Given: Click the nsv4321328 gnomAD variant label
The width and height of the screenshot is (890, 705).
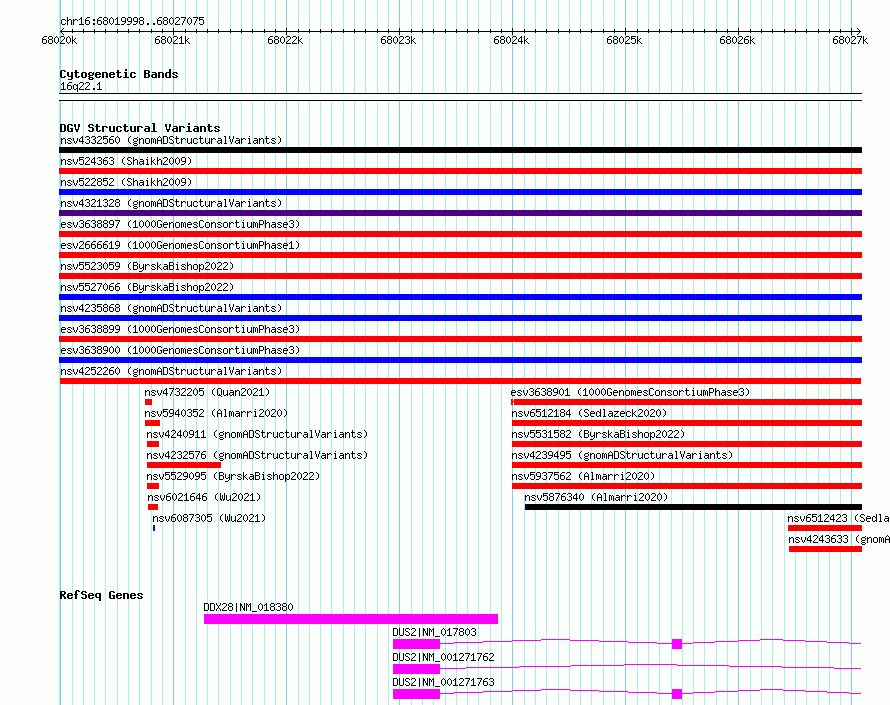Looking at the screenshot, I should (171, 203).
